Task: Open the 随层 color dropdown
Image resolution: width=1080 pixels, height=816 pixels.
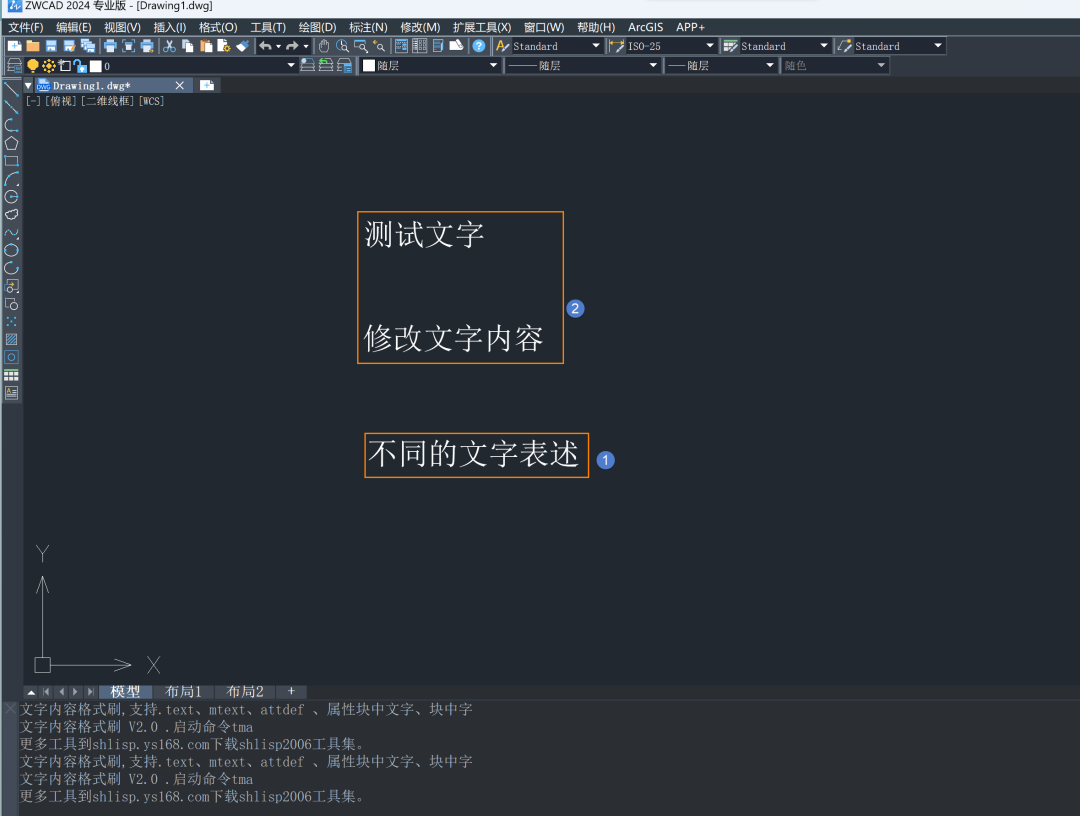Action: [430, 66]
